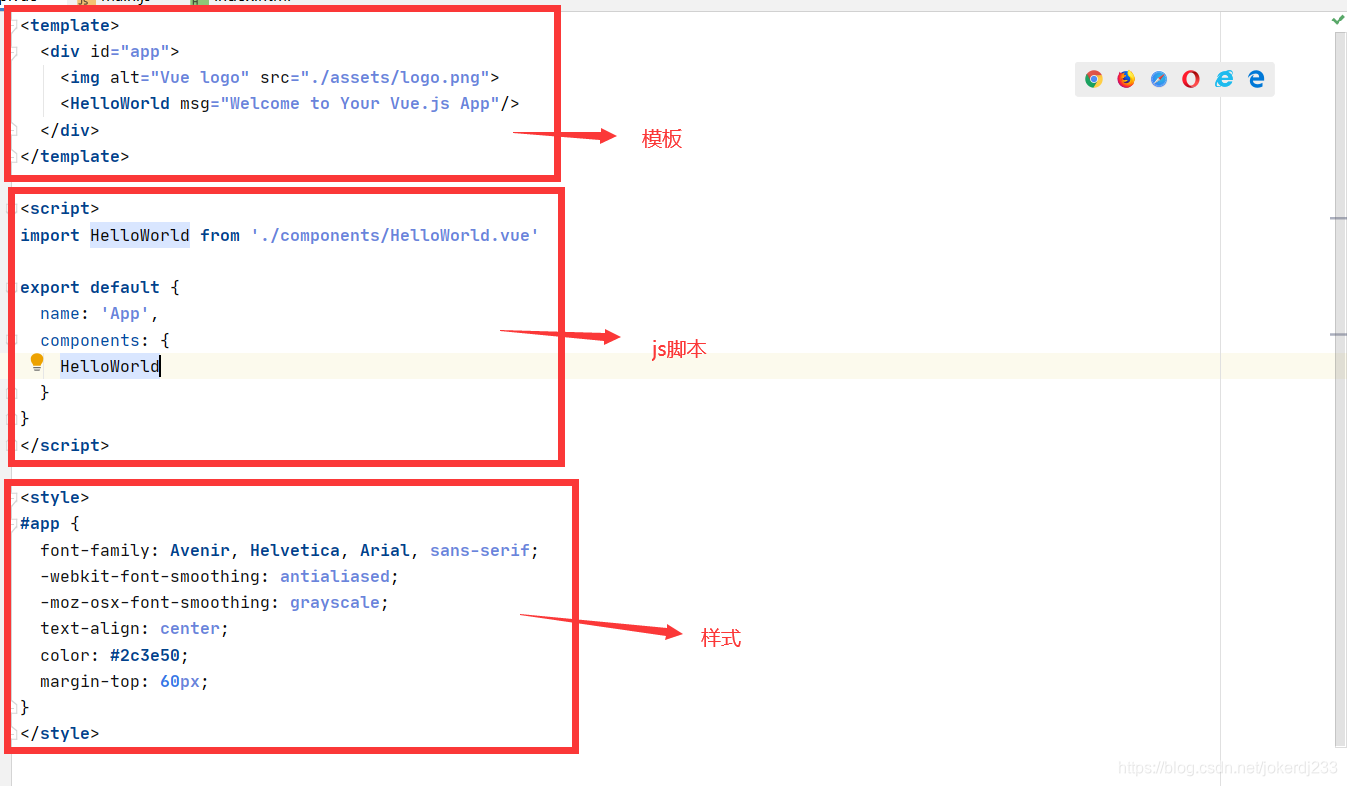The width and height of the screenshot is (1347, 786).
Task: Click the editor vertical scrollbar
Action: coord(1340,390)
